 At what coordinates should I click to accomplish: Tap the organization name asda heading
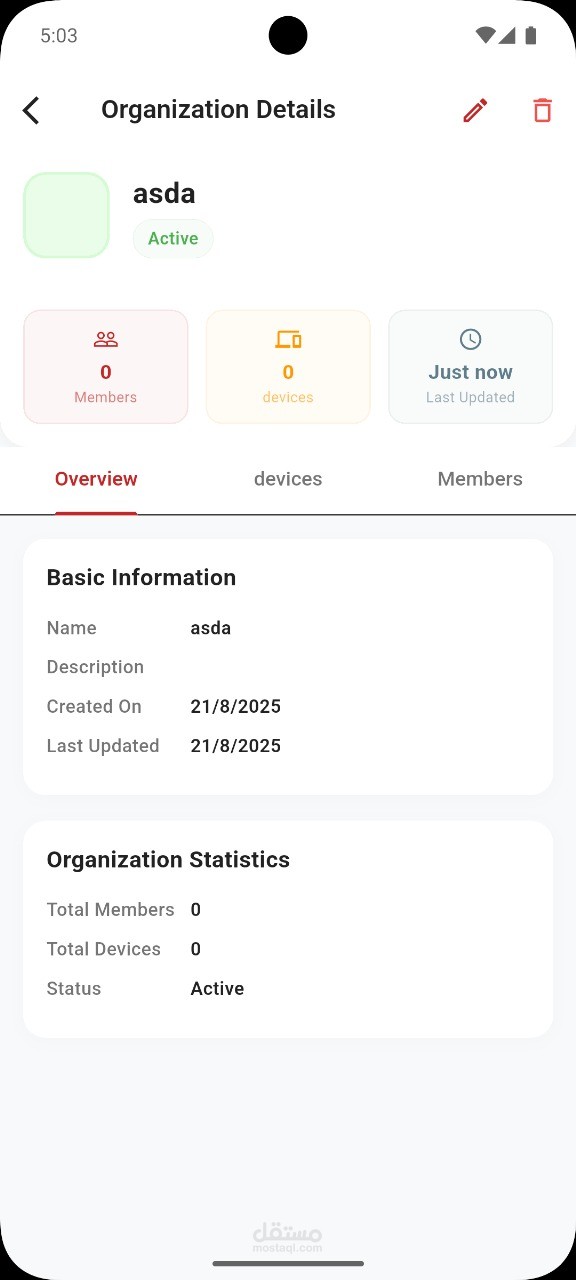164,194
